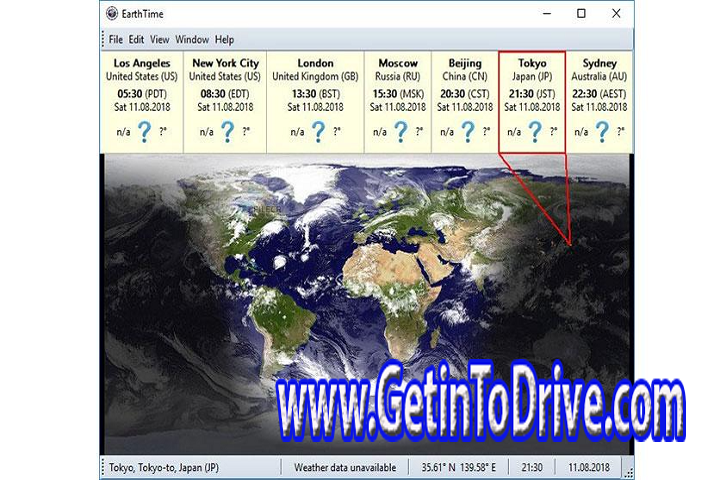Select the Beijing city name
720x480 pixels.
(465, 63)
